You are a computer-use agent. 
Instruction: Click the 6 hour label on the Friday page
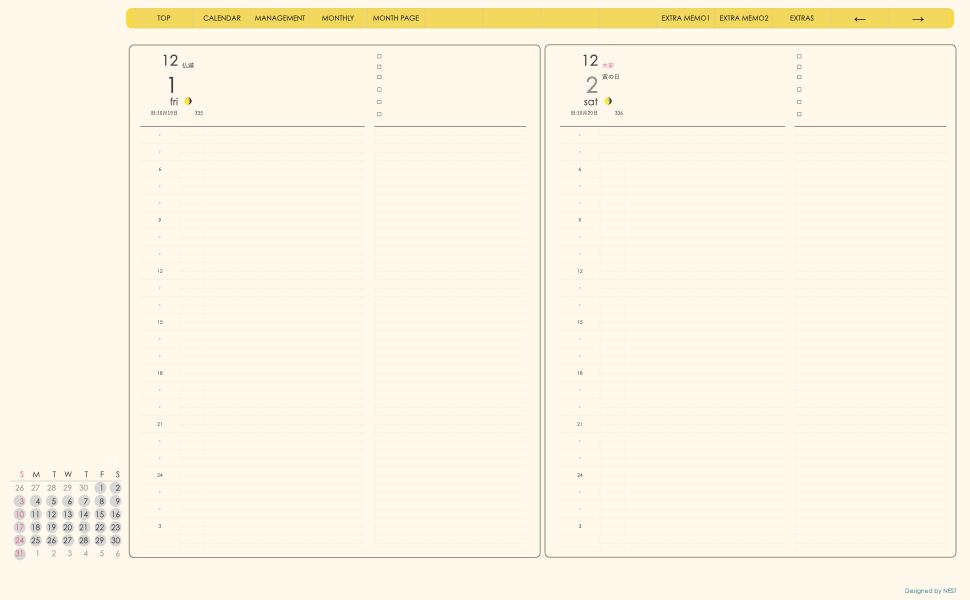pos(160,169)
